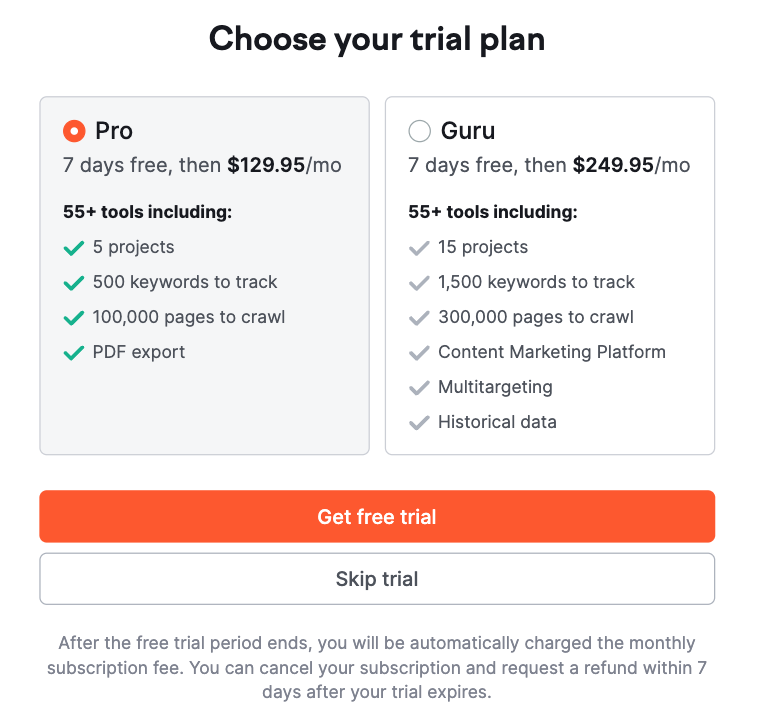Click the Choose your trial plan heading
Screen dimensions: 759x724
tap(377, 39)
